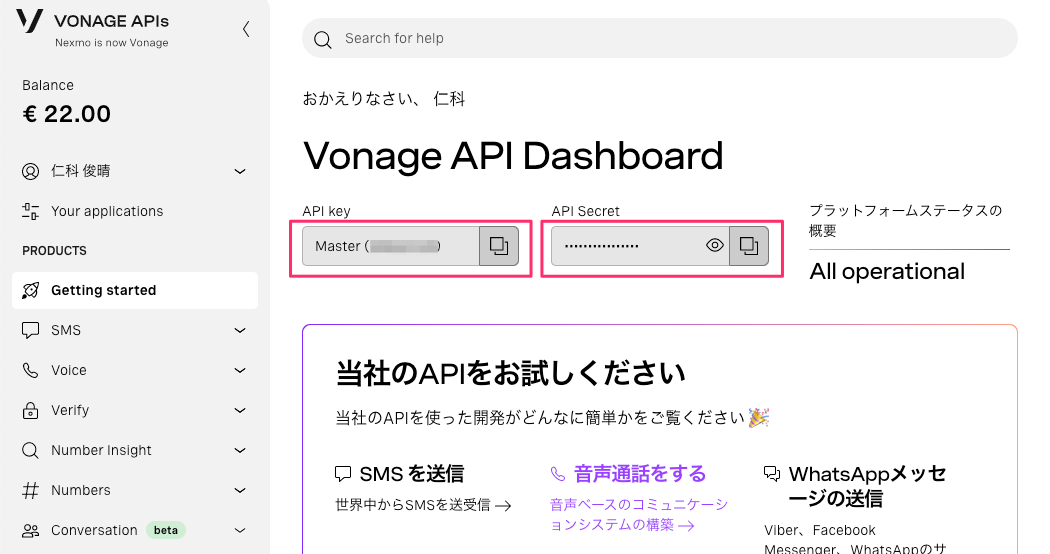Screen dimensions: 1050x554
Task: Expand the SMS menu chevron
Action: click(240, 330)
